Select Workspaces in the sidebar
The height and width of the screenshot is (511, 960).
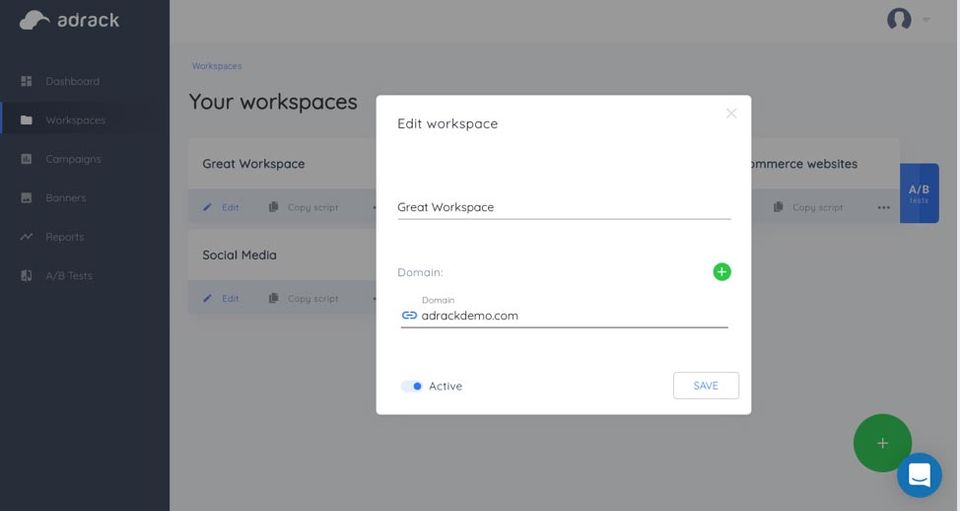click(75, 120)
